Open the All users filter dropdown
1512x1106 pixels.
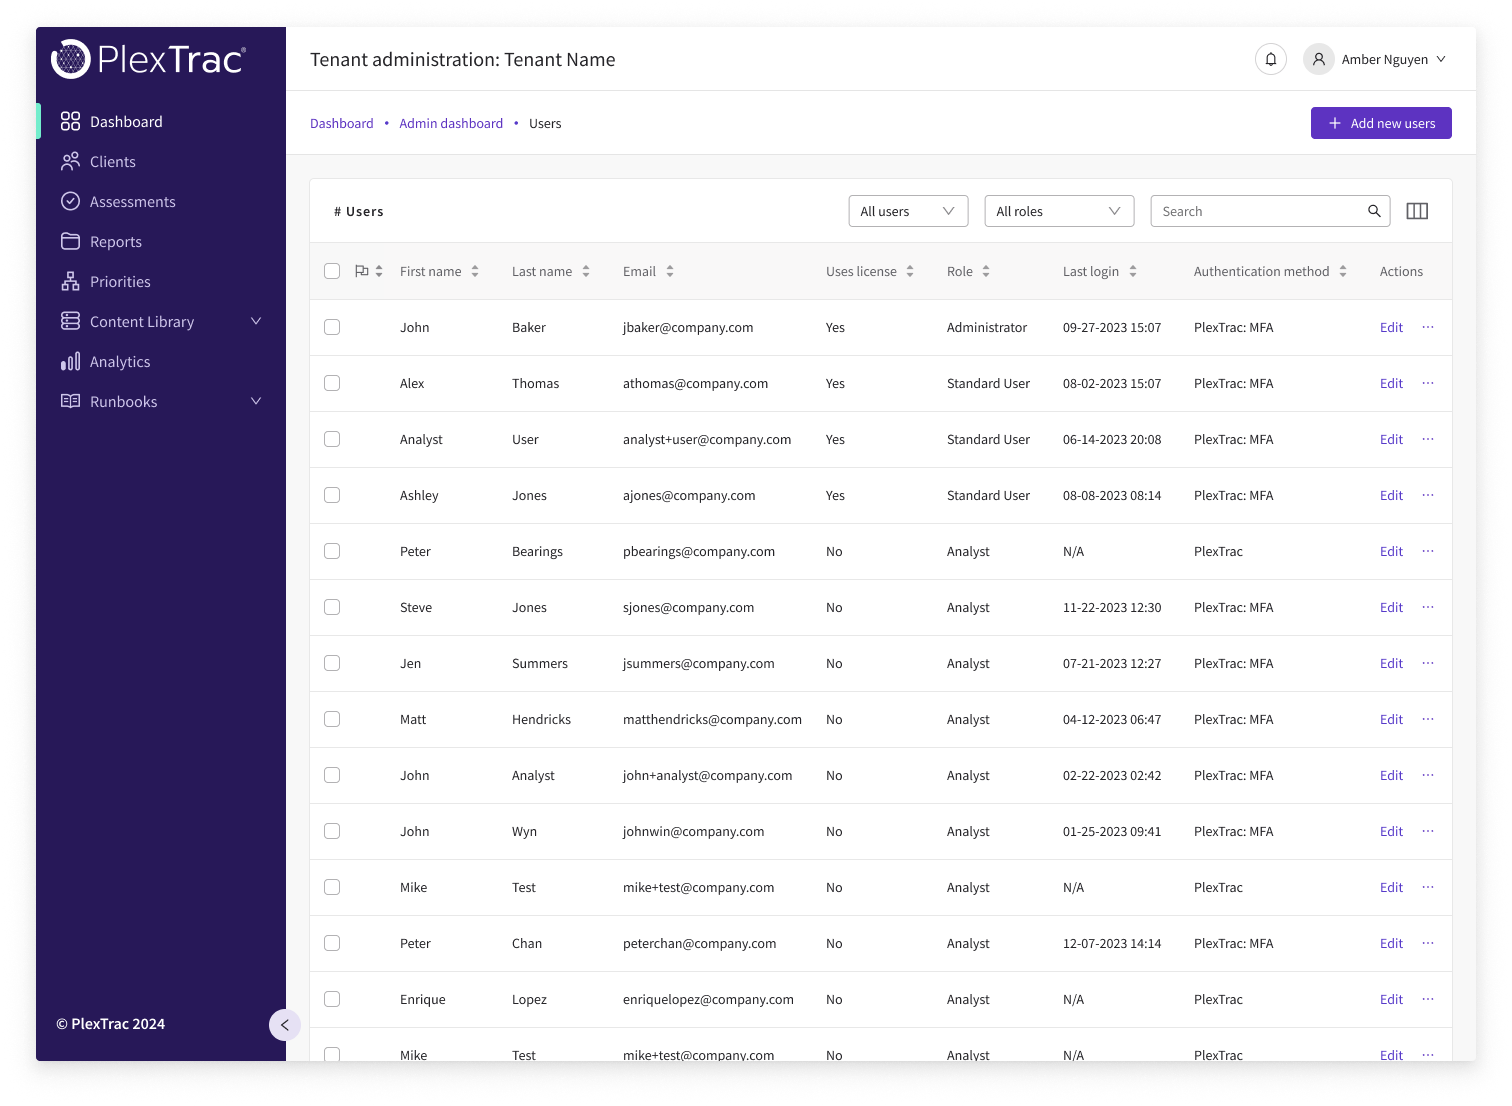pos(908,211)
